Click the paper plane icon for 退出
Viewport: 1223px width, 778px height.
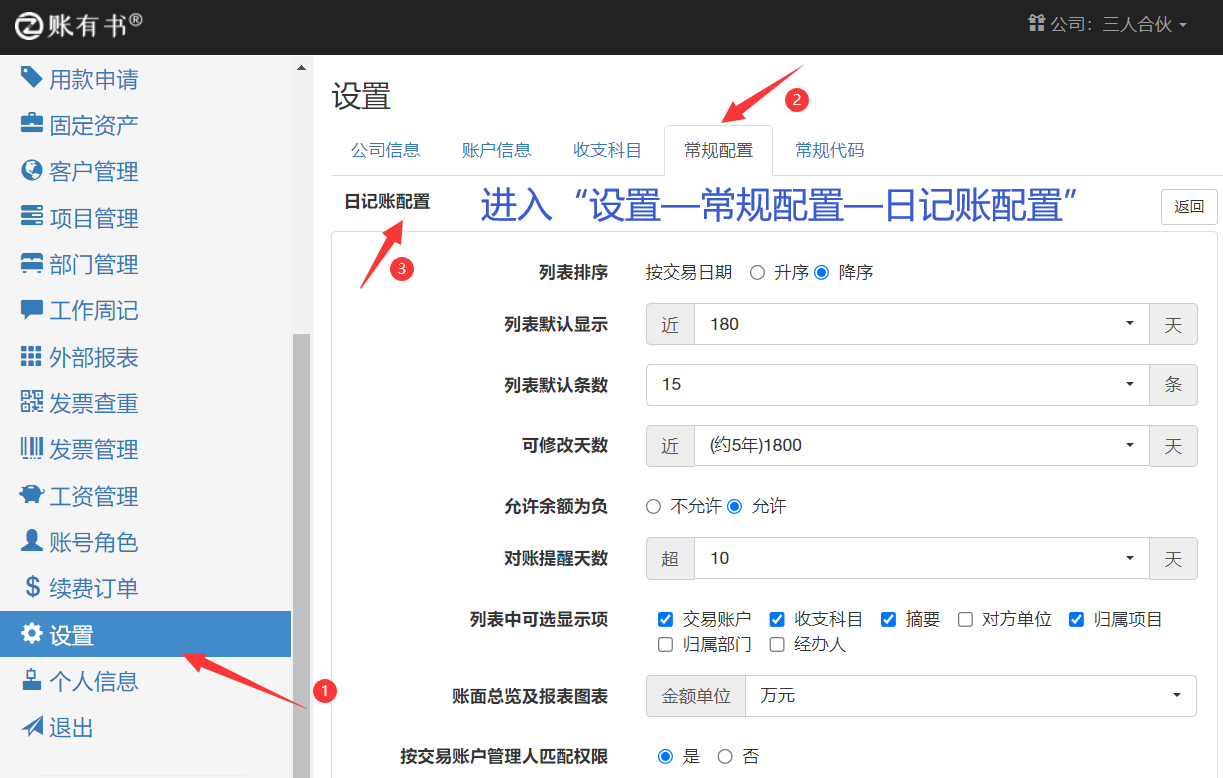tap(32, 727)
